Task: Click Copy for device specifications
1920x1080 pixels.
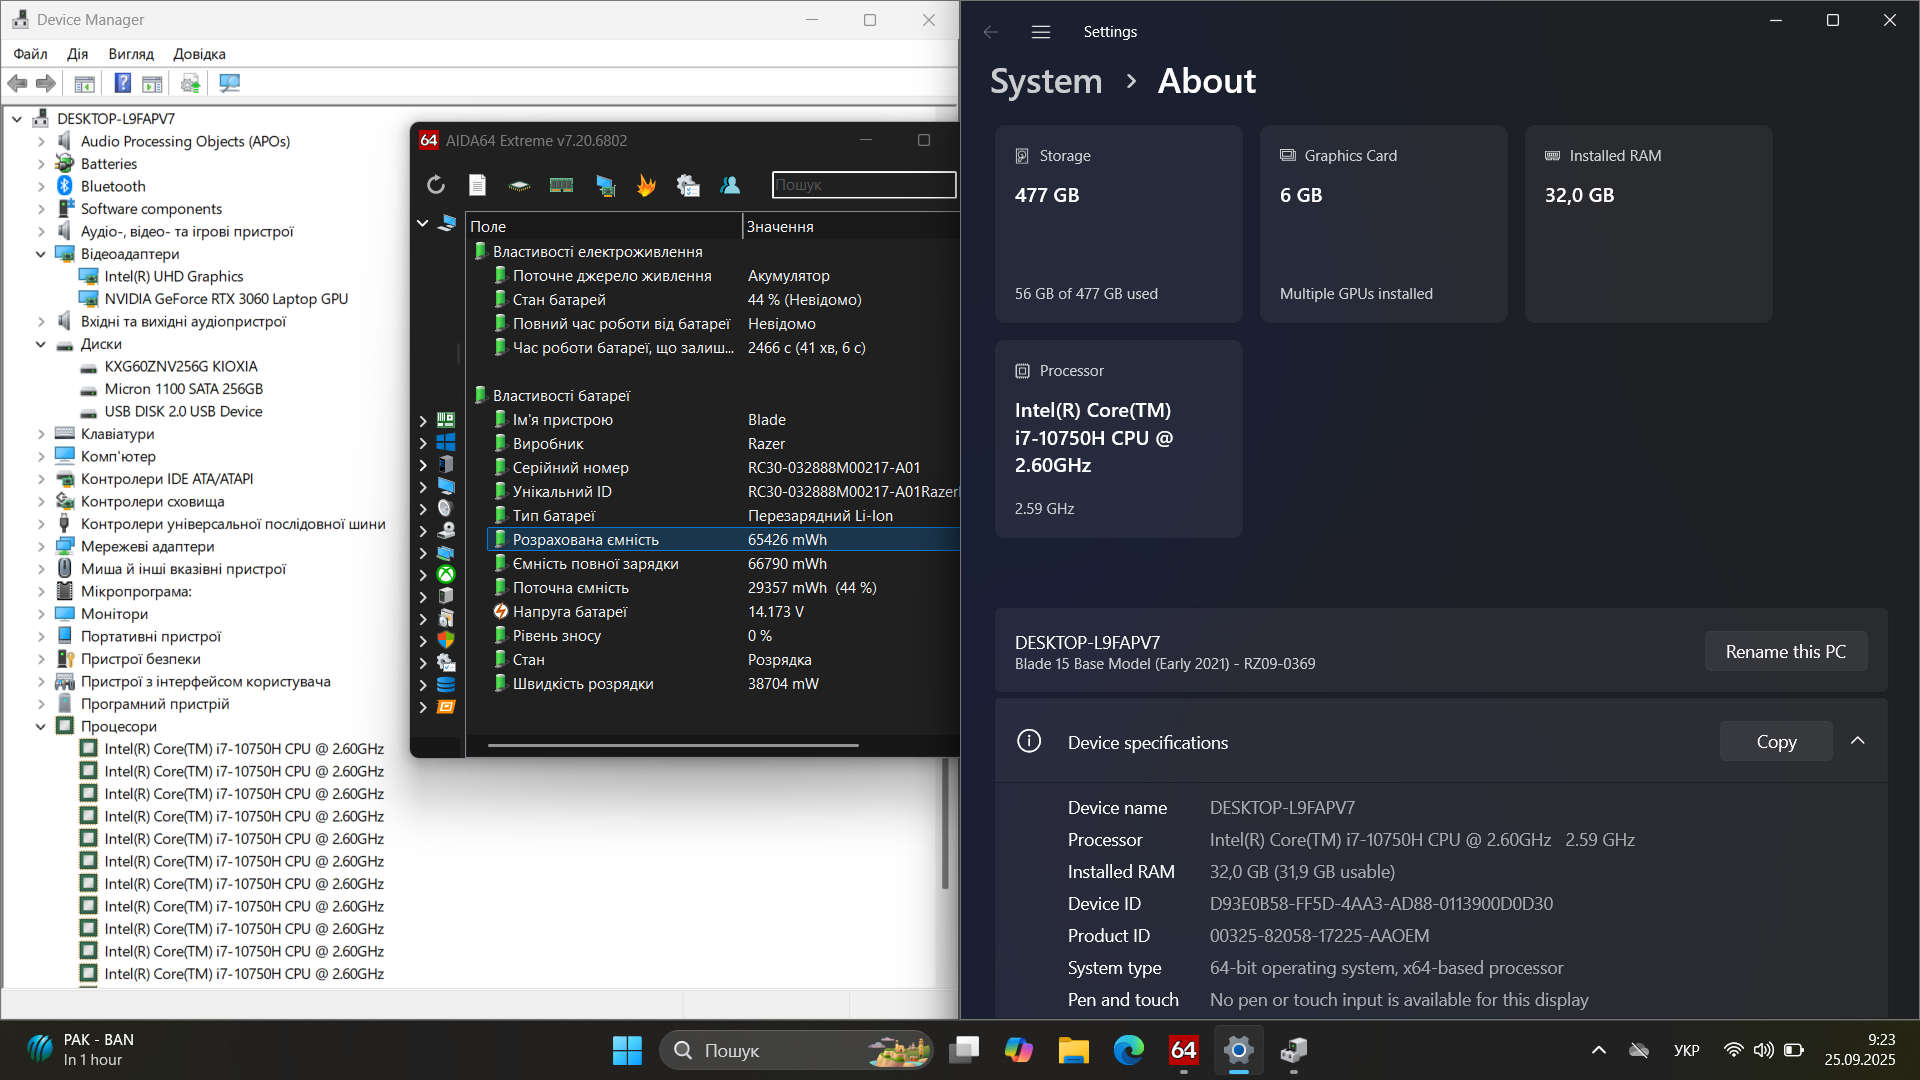Action: coord(1775,742)
